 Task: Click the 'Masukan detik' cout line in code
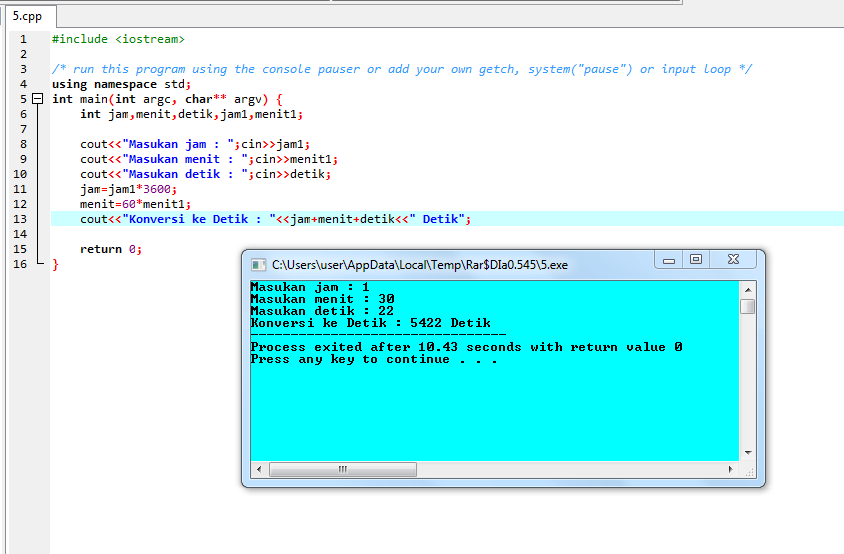(x=206, y=175)
